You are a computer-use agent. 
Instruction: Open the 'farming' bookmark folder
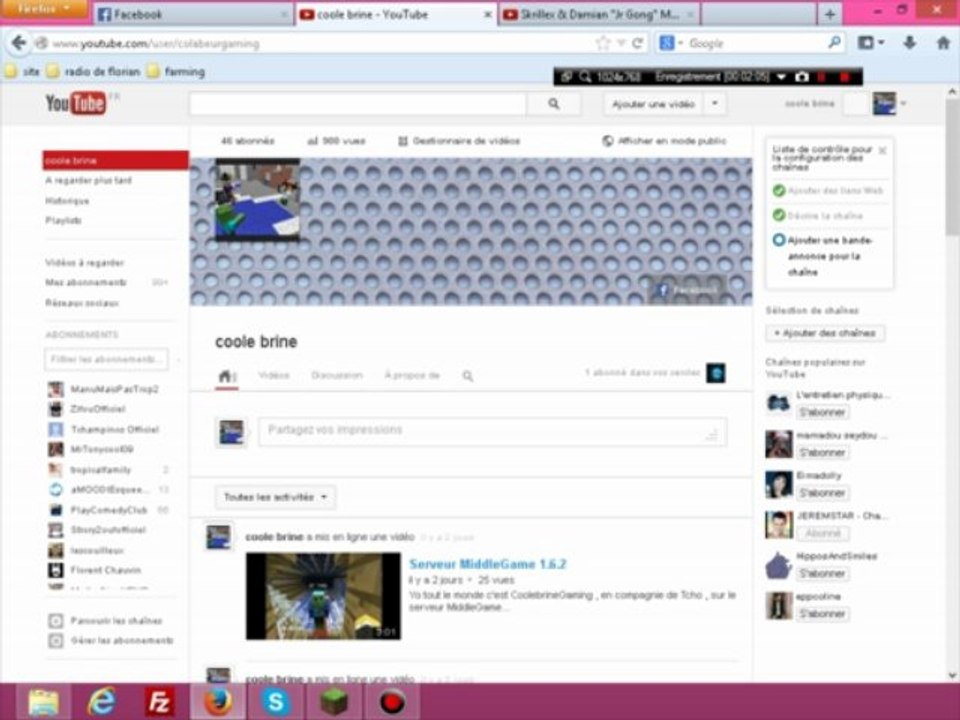(x=176, y=72)
